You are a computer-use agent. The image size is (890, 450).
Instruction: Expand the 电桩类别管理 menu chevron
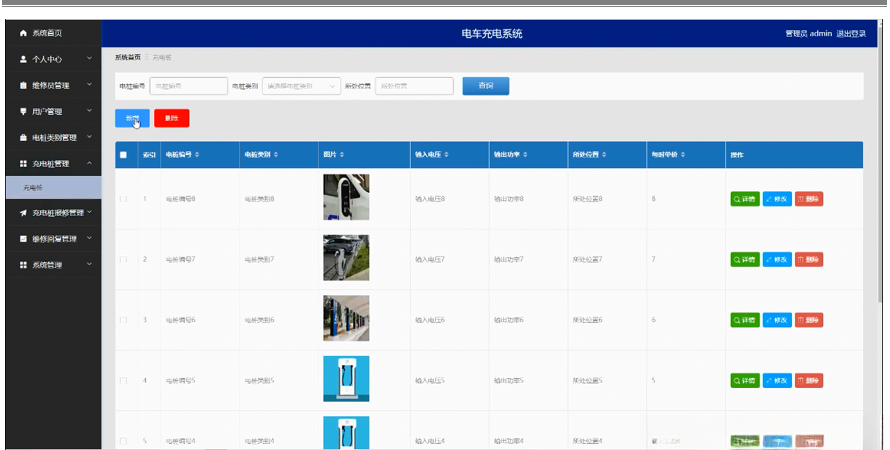point(89,137)
